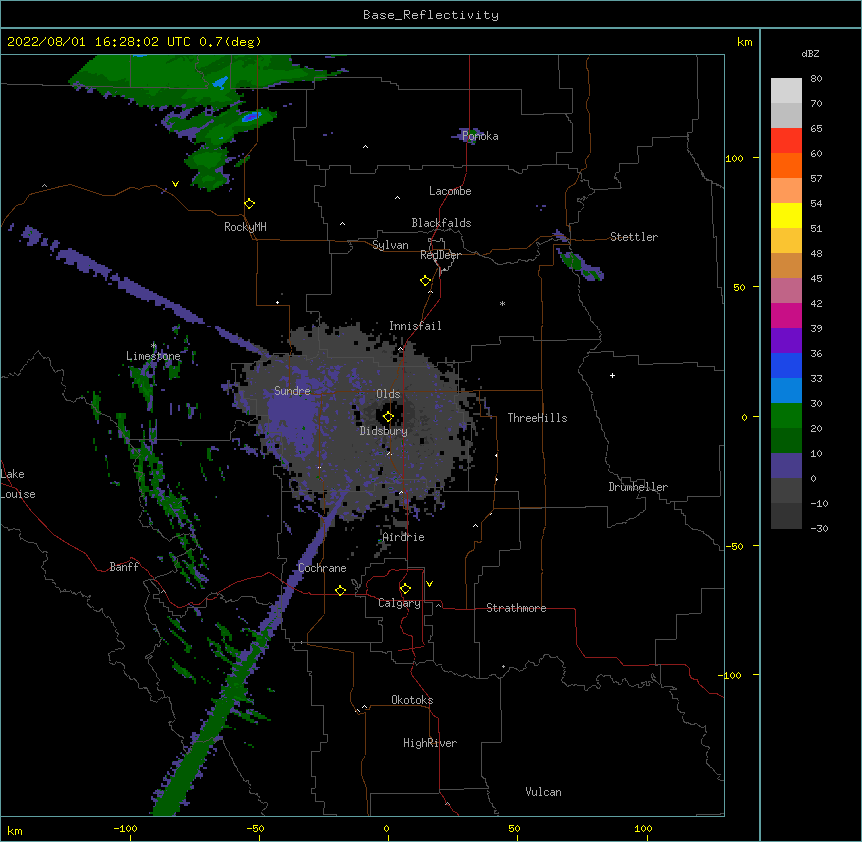Select the Cochrane town label
The height and width of the screenshot is (842, 862).
[322, 568]
